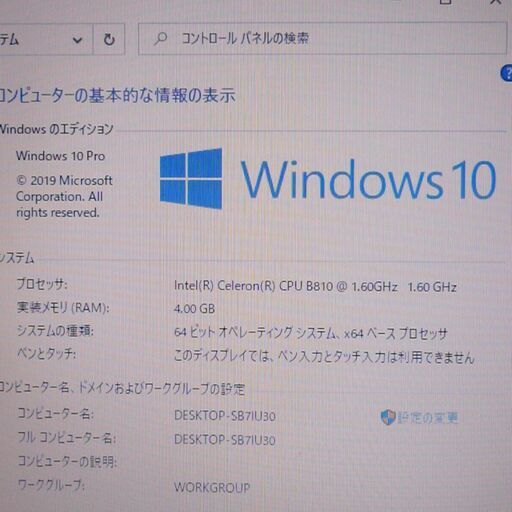Open the address bar history dropdown chevron
Viewport: 512px width, 512px height.
(x=77, y=40)
